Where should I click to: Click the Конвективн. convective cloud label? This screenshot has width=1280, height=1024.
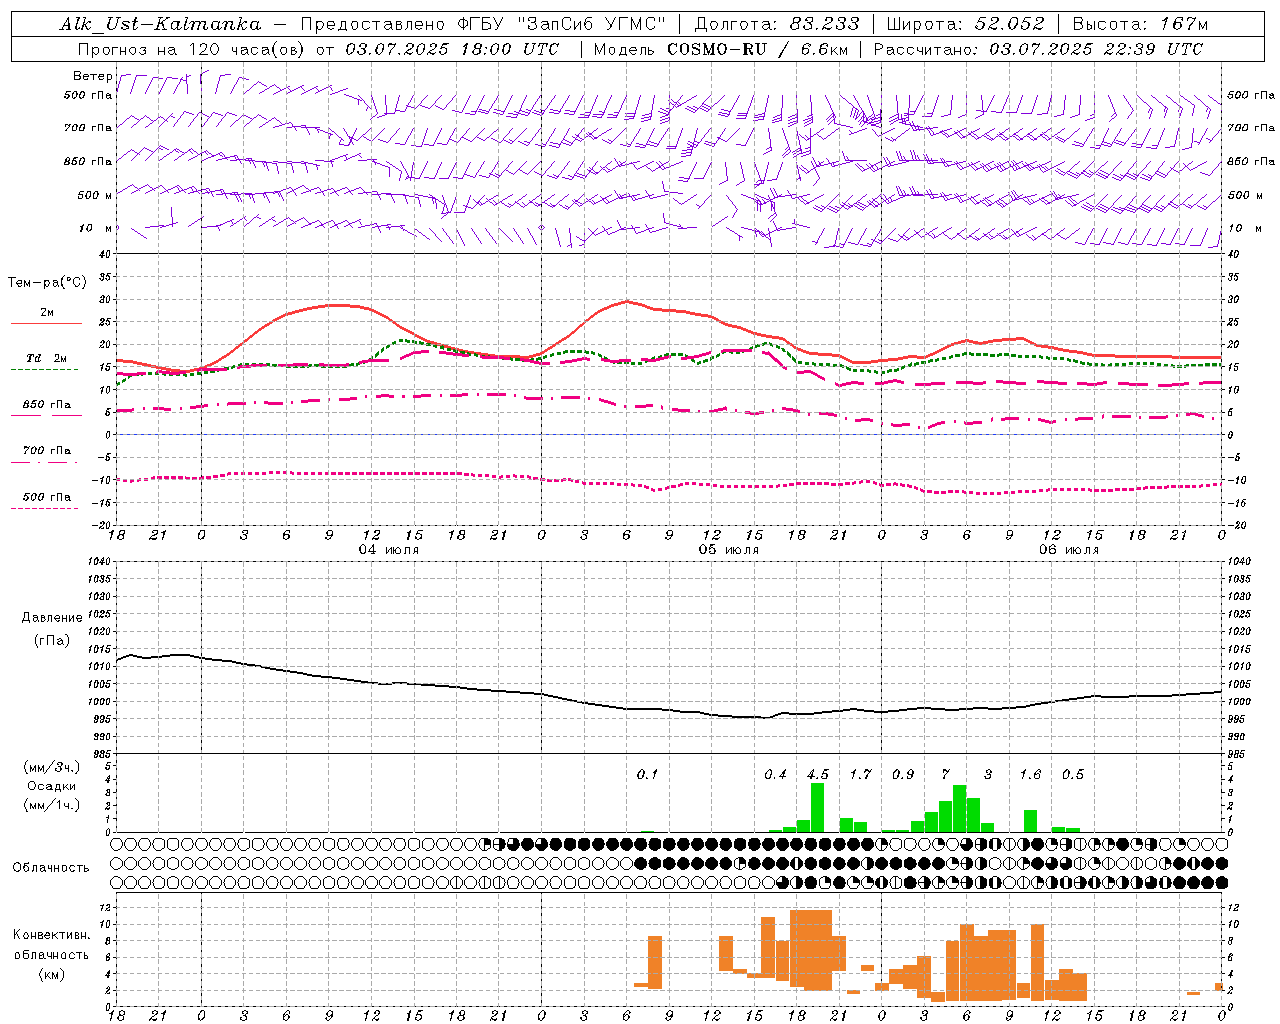pyautogui.click(x=51, y=935)
